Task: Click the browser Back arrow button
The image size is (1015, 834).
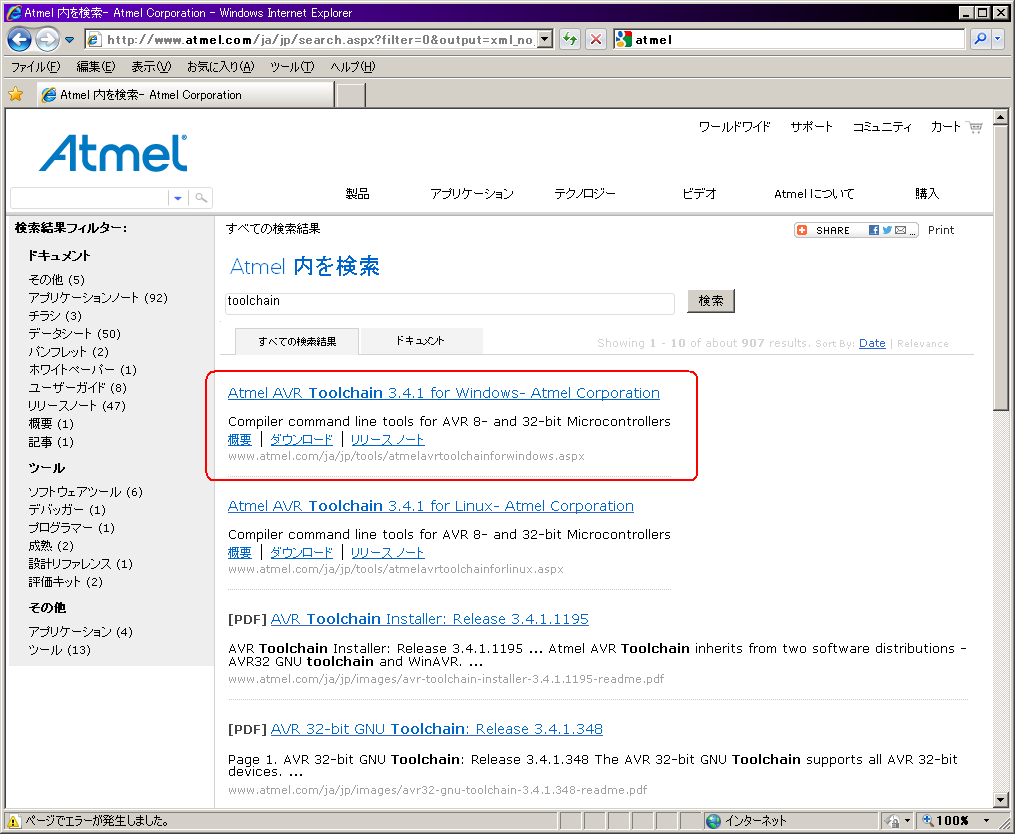Action: [x=19, y=39]
